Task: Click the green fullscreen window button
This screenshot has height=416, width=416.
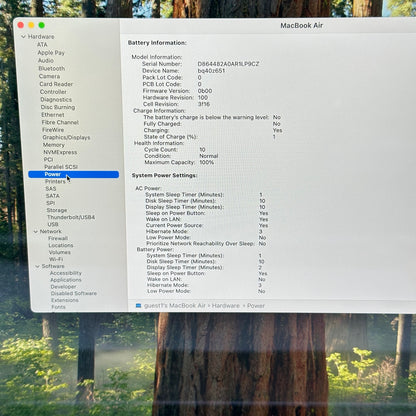Action: [42, 25]
